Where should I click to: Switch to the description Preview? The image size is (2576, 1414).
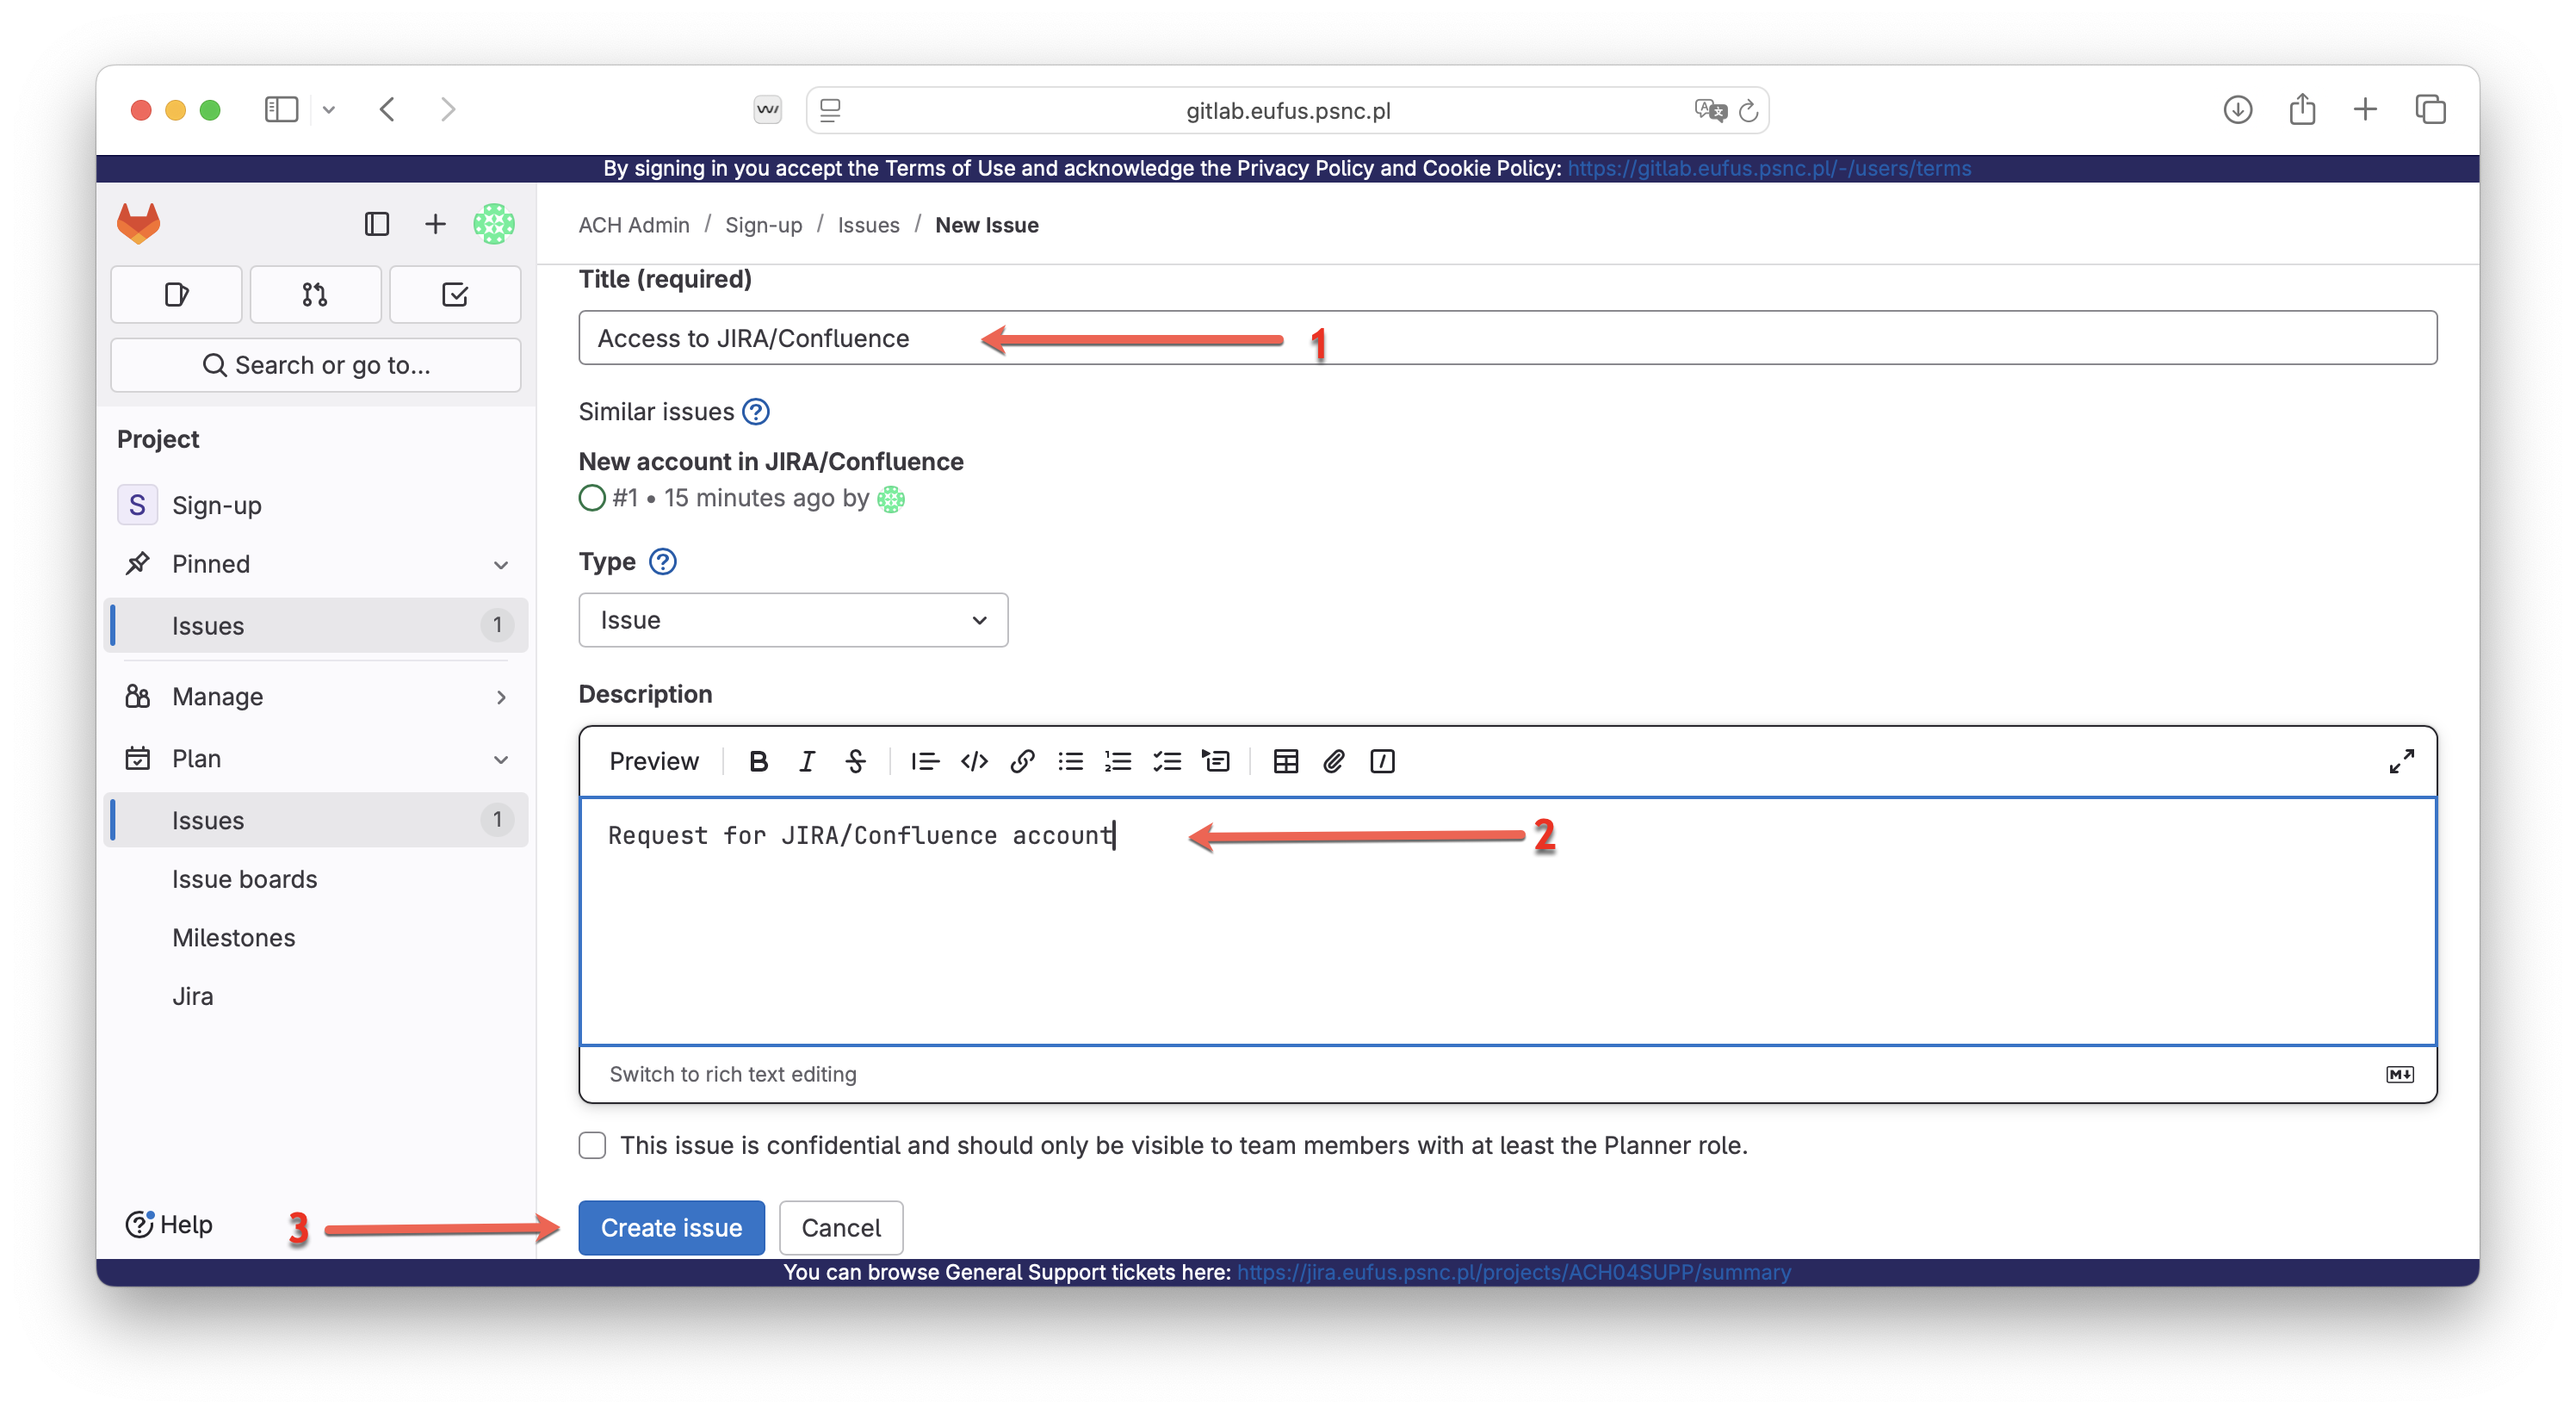654,762
